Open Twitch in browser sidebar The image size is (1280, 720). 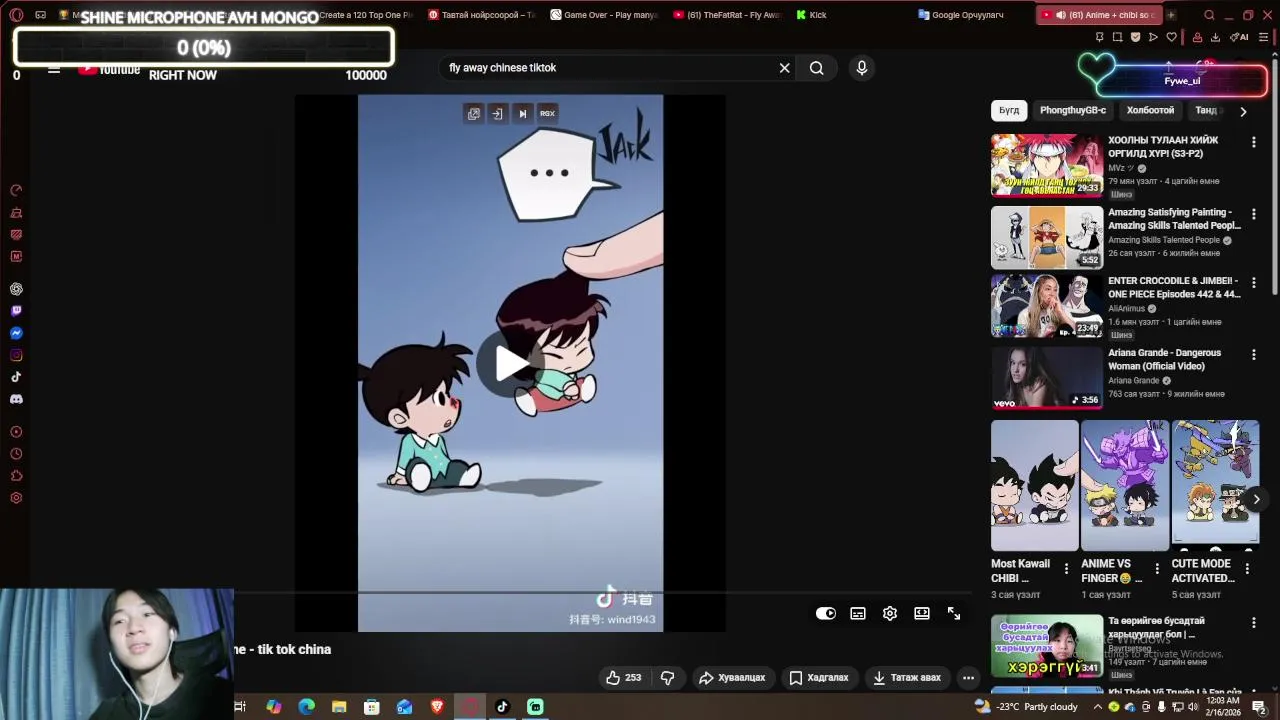[16, 311]
